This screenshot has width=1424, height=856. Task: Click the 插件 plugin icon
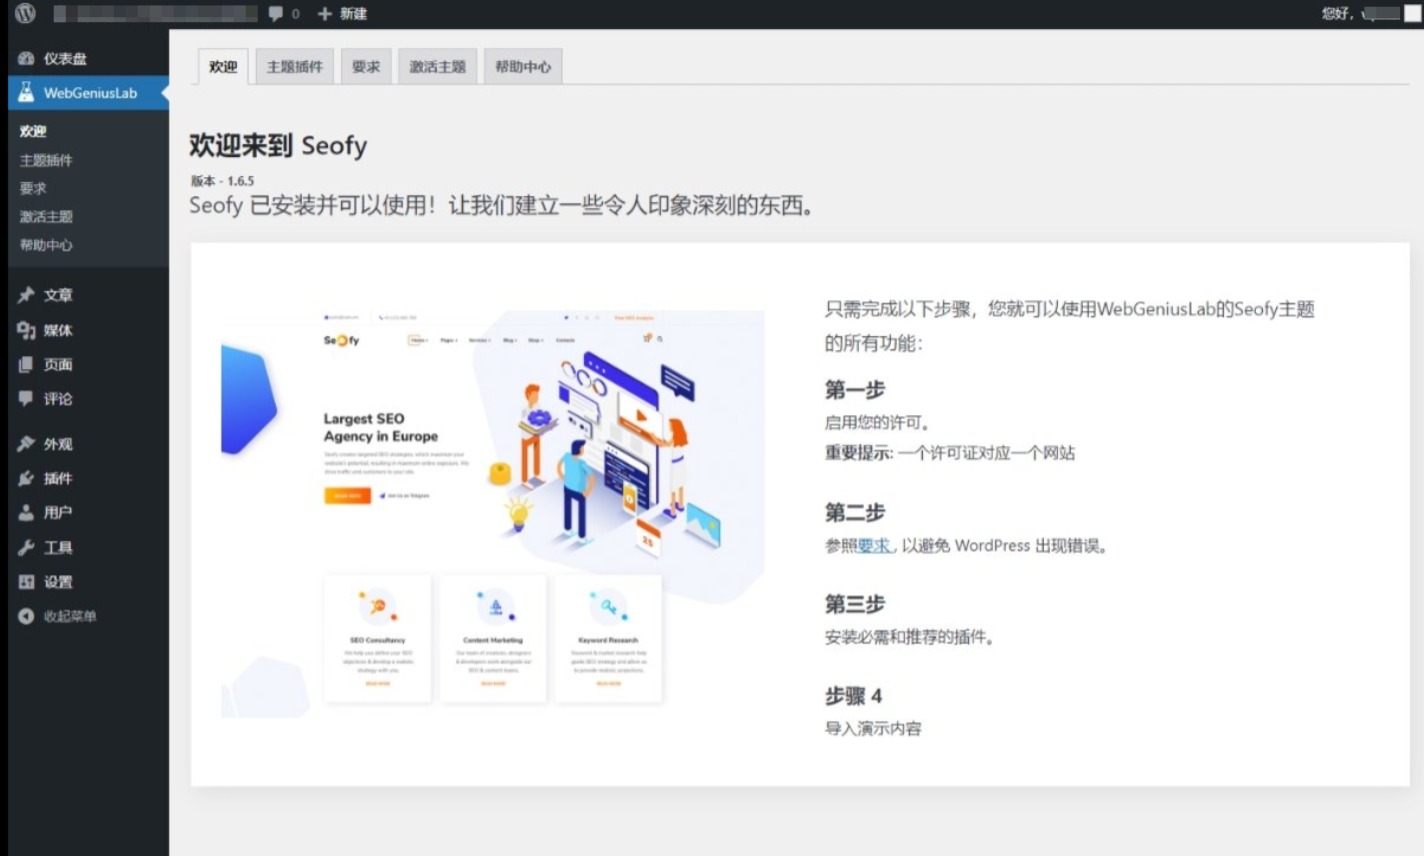[26, 478]
